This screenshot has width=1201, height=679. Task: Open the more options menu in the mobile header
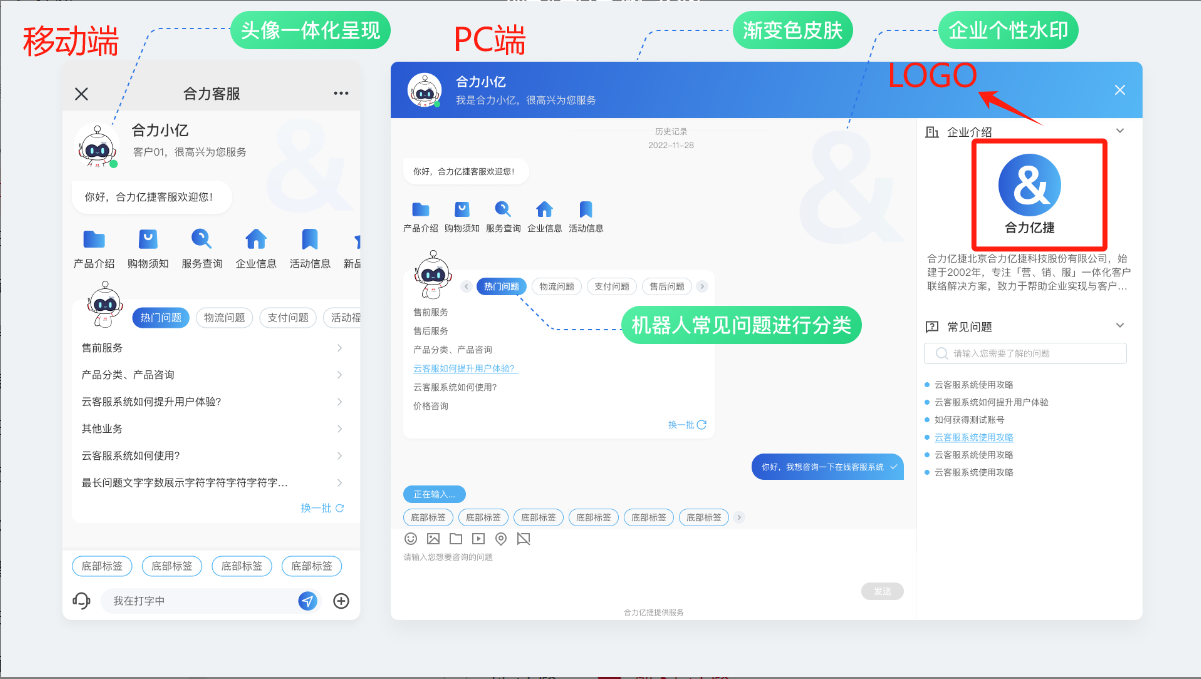(x=341, y=94)
